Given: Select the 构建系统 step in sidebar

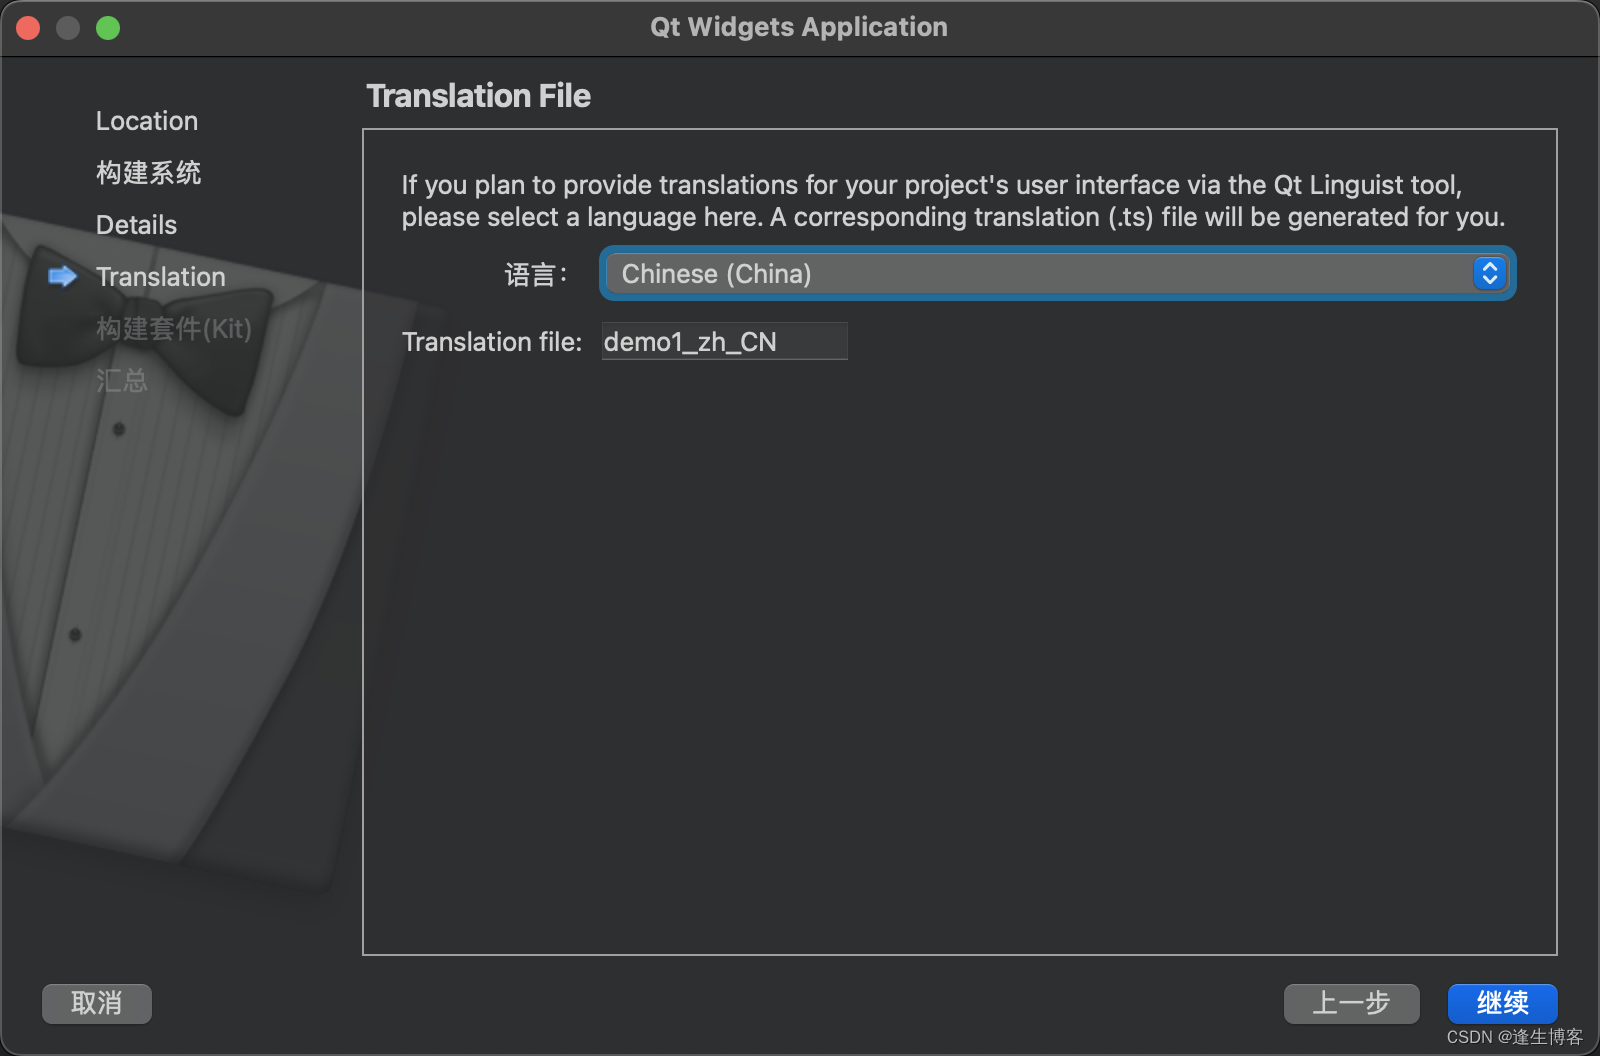Looking at the screenshot, I should 148,173.
